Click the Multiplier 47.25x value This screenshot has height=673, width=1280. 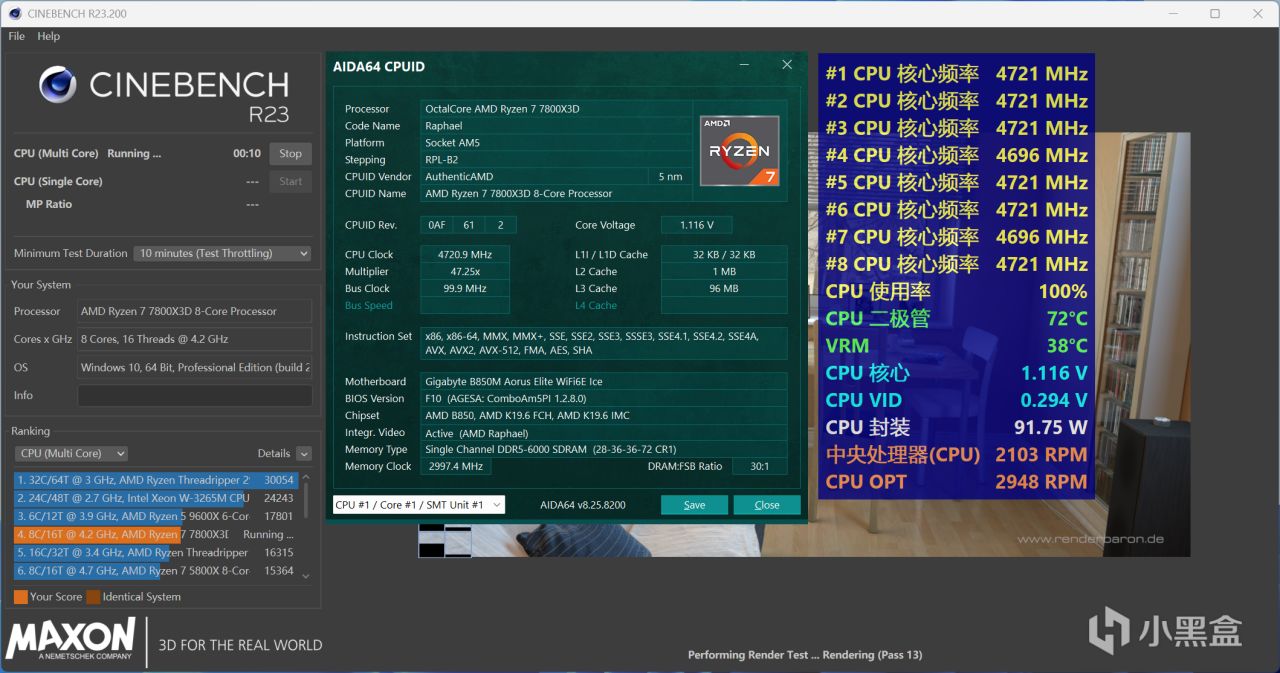(x=465, y=271)
